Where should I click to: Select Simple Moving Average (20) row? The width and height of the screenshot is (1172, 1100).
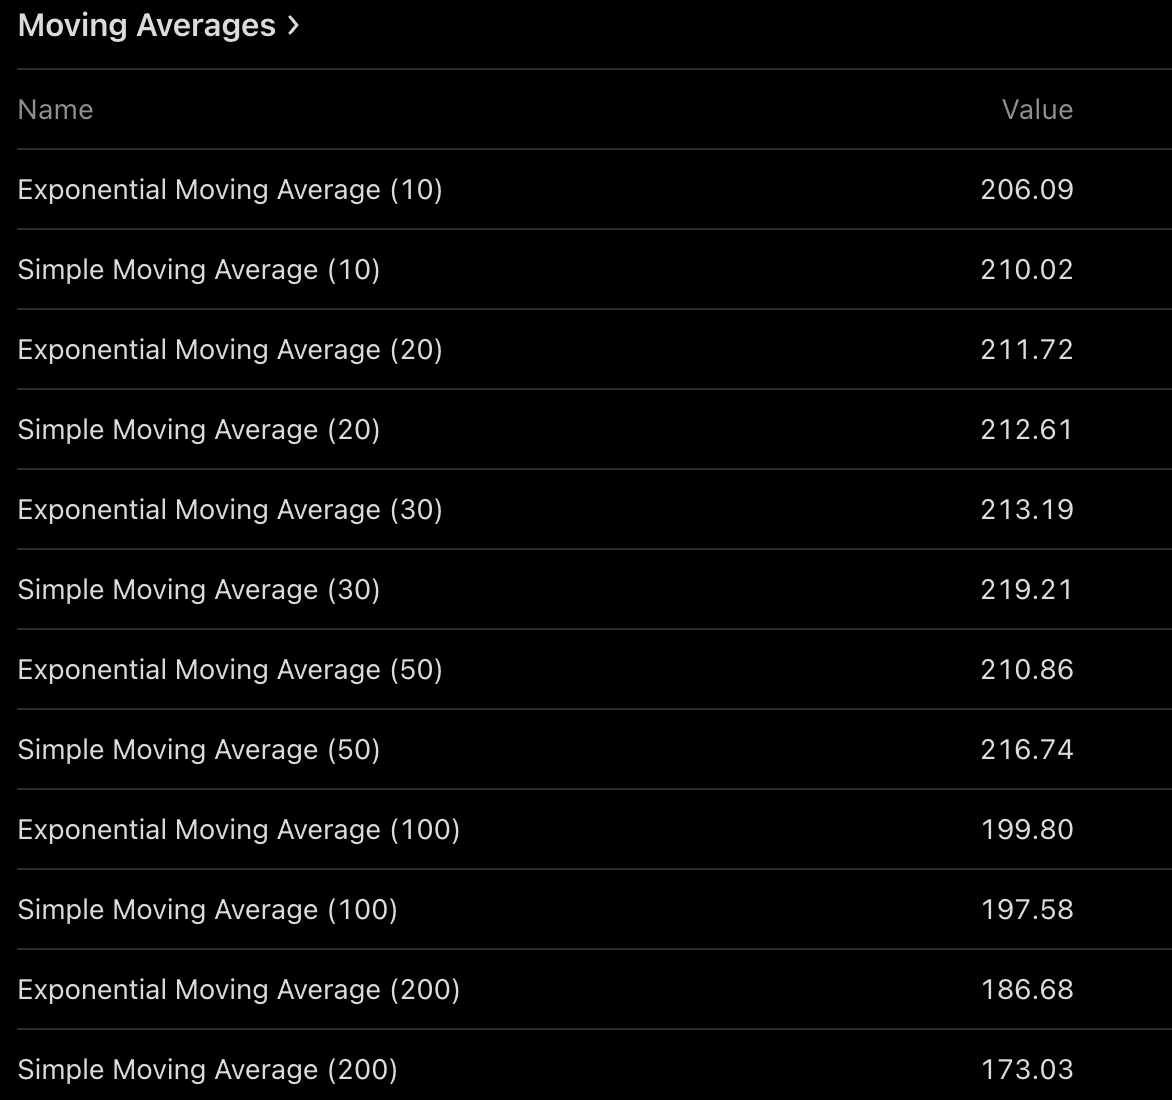coord(199,430)
